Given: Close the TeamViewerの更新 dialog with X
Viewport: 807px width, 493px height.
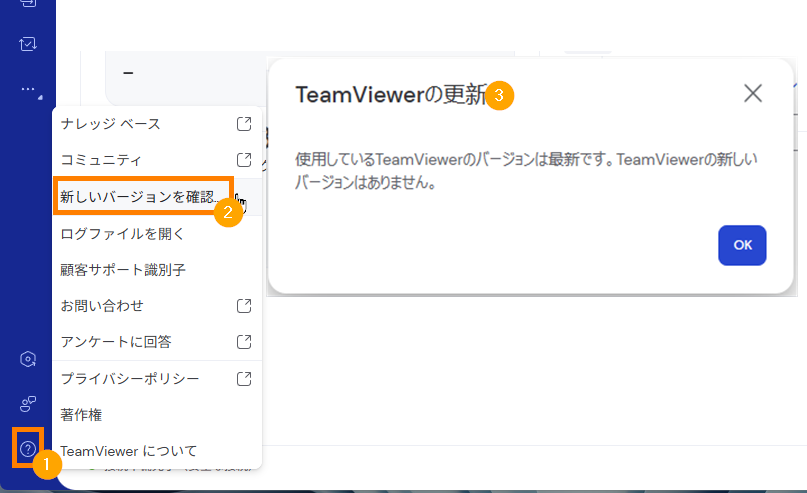Looking at the screenshot, I should coord(752,94).
